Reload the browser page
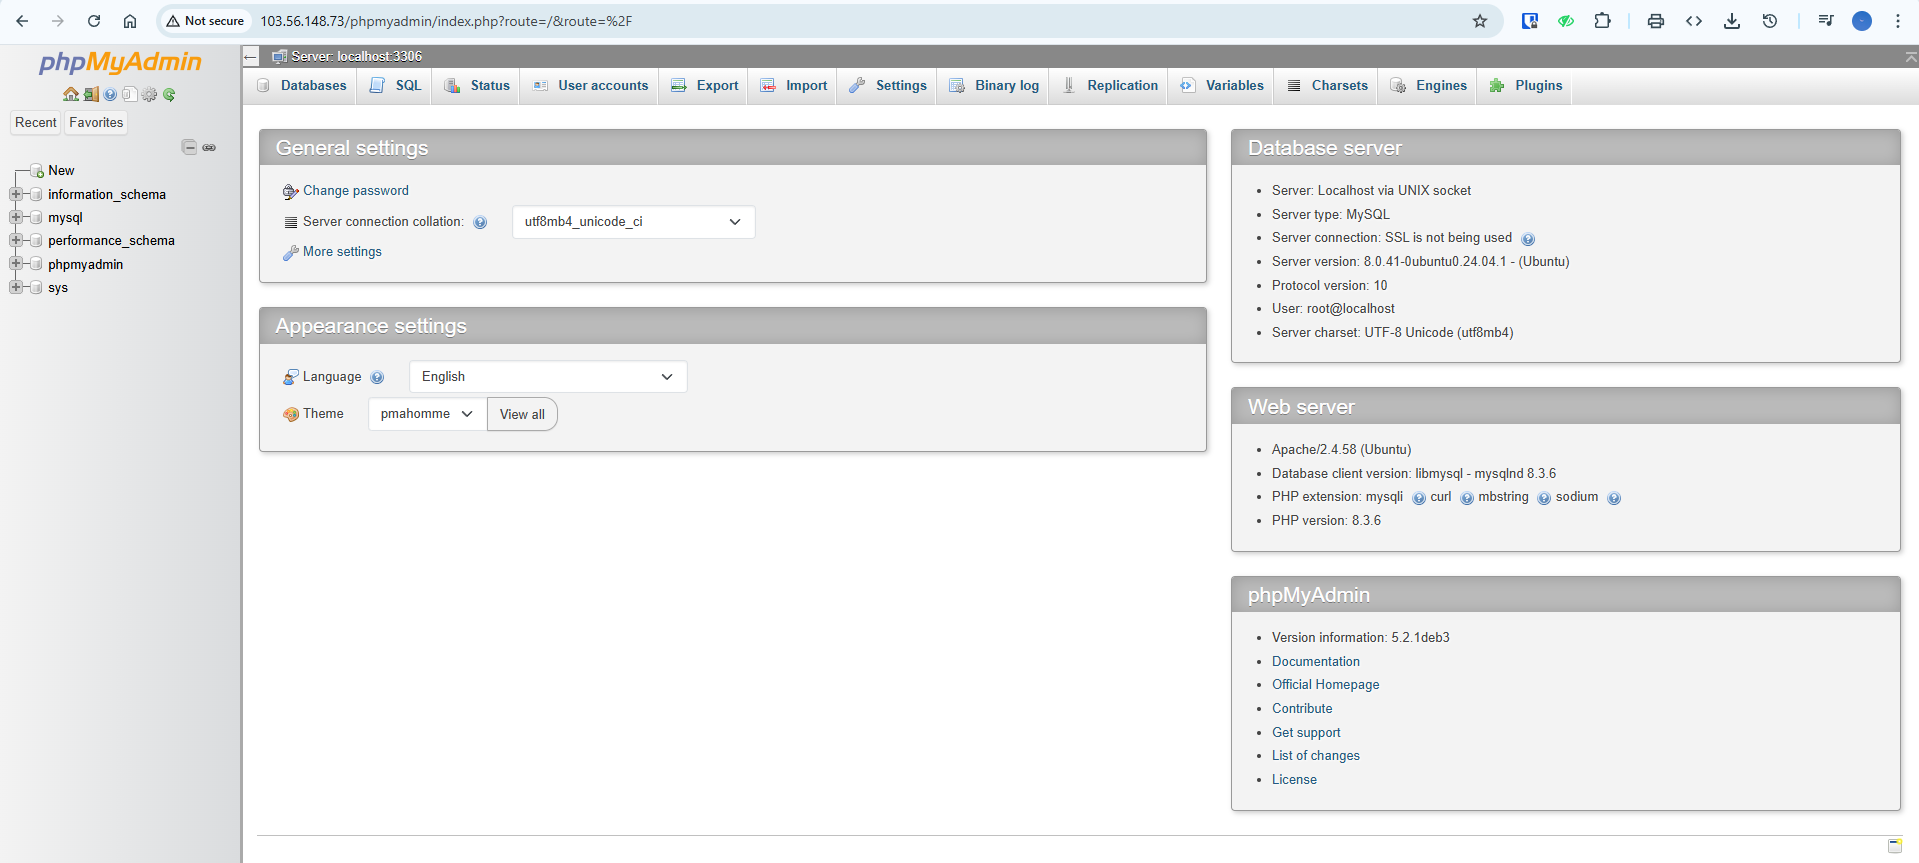 (94, 21)
